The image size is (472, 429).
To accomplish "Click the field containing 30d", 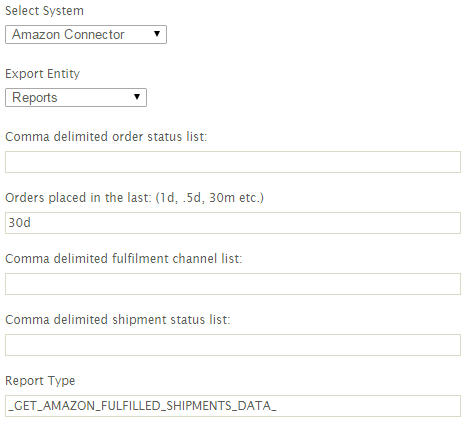I will [233, 223].
